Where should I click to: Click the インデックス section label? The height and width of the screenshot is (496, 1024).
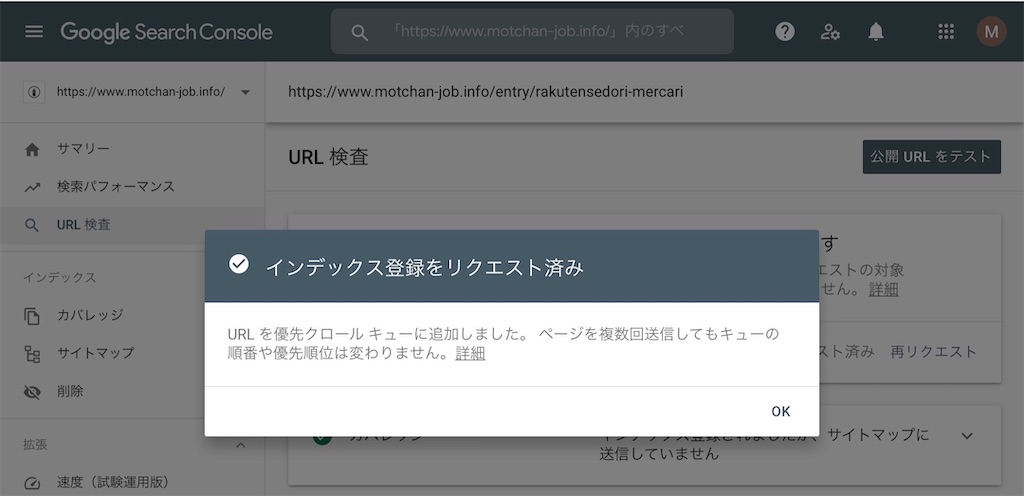point(59,277)
